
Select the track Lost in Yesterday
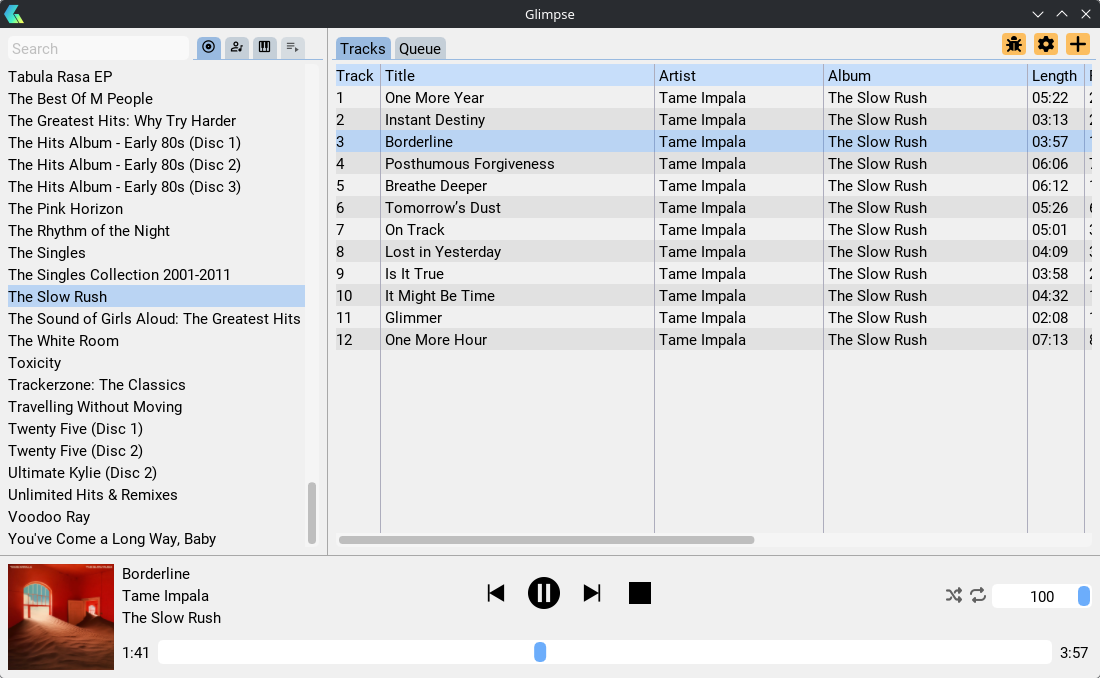pyautogui.click(x=443, y=252)
